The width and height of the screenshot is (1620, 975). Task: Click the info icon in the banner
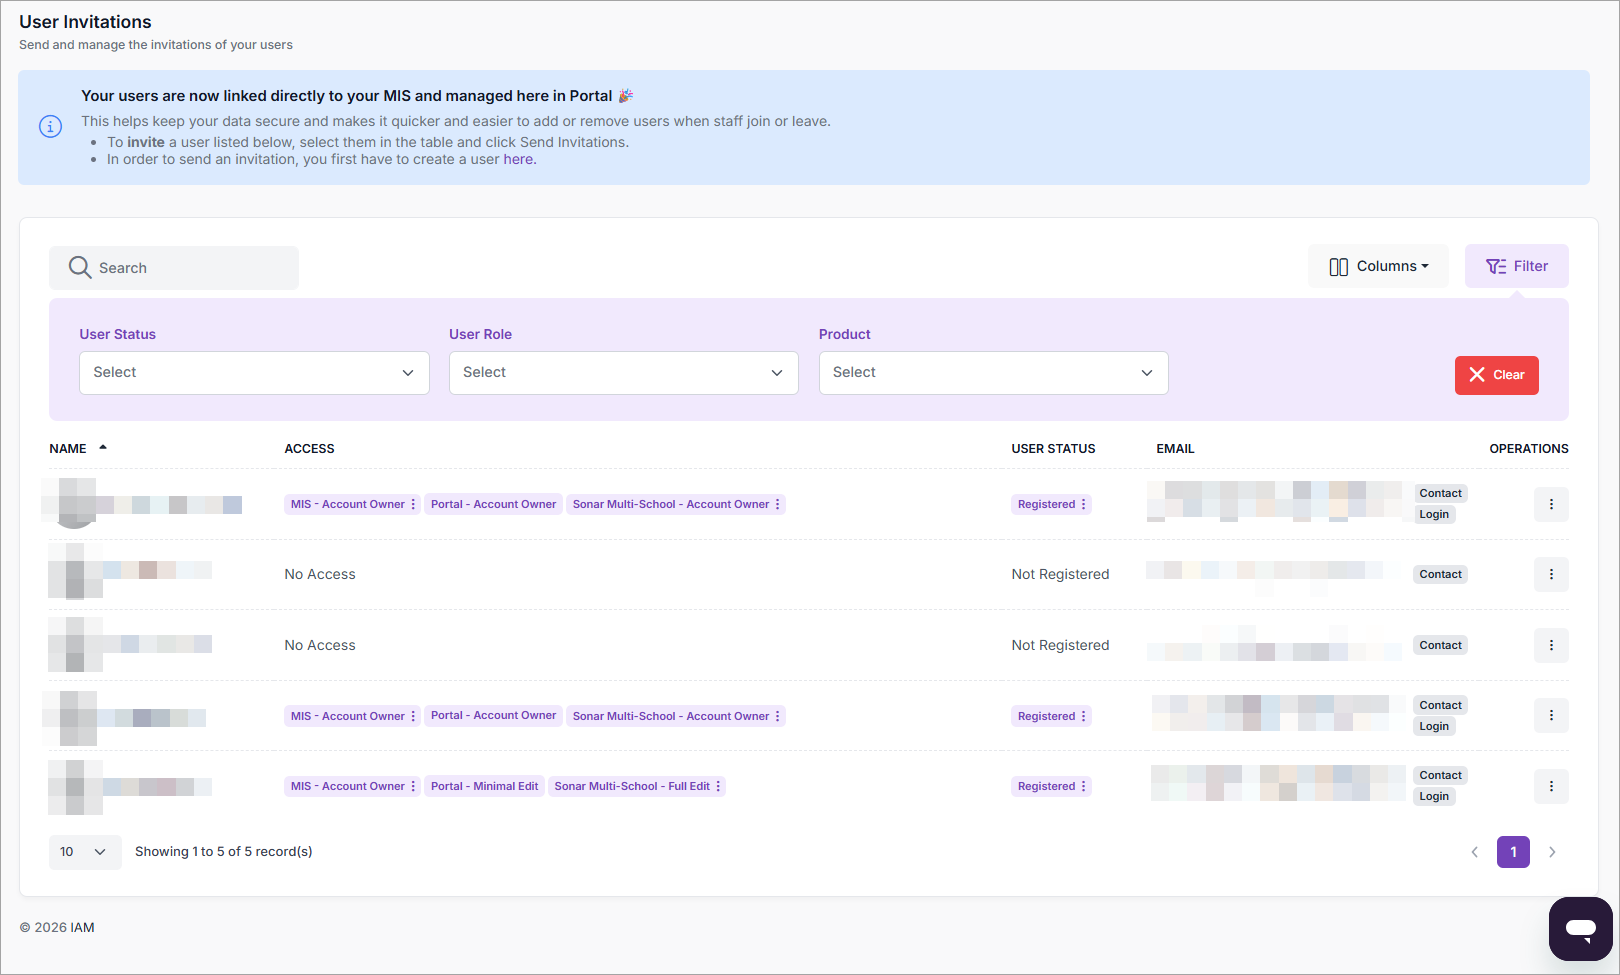click(50, 127)
